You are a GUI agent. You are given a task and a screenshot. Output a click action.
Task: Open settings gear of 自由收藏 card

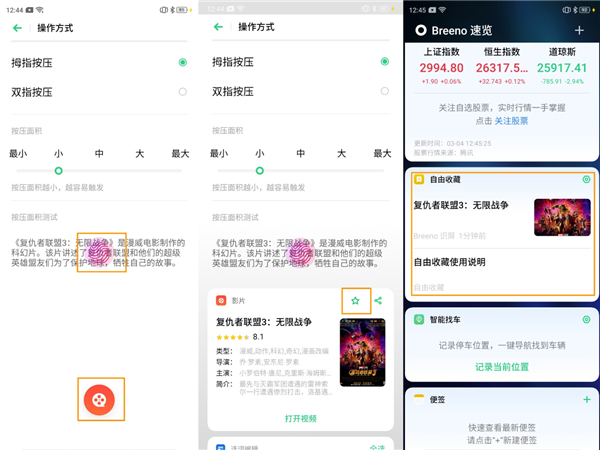tap(586, 180)
